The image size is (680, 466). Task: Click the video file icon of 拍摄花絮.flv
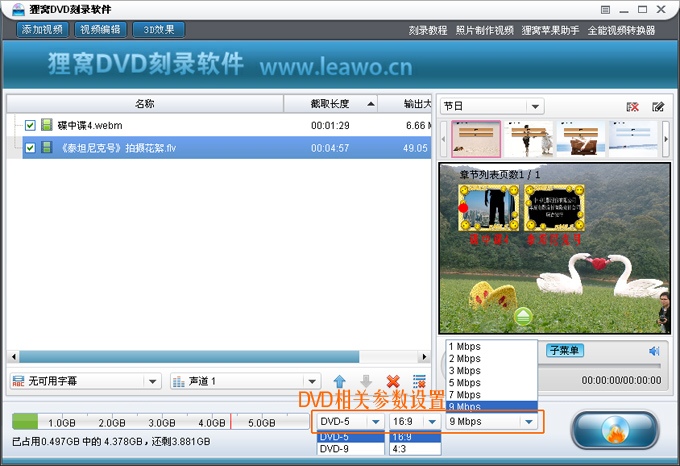(x=46, y=147)
